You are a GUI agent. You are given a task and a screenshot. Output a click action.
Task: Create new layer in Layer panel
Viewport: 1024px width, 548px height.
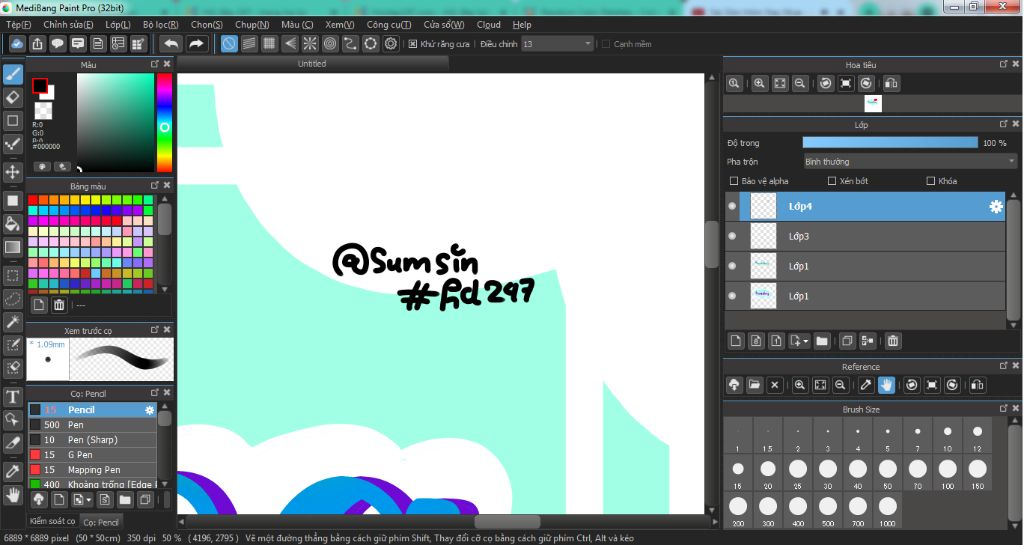coord(736,341)
